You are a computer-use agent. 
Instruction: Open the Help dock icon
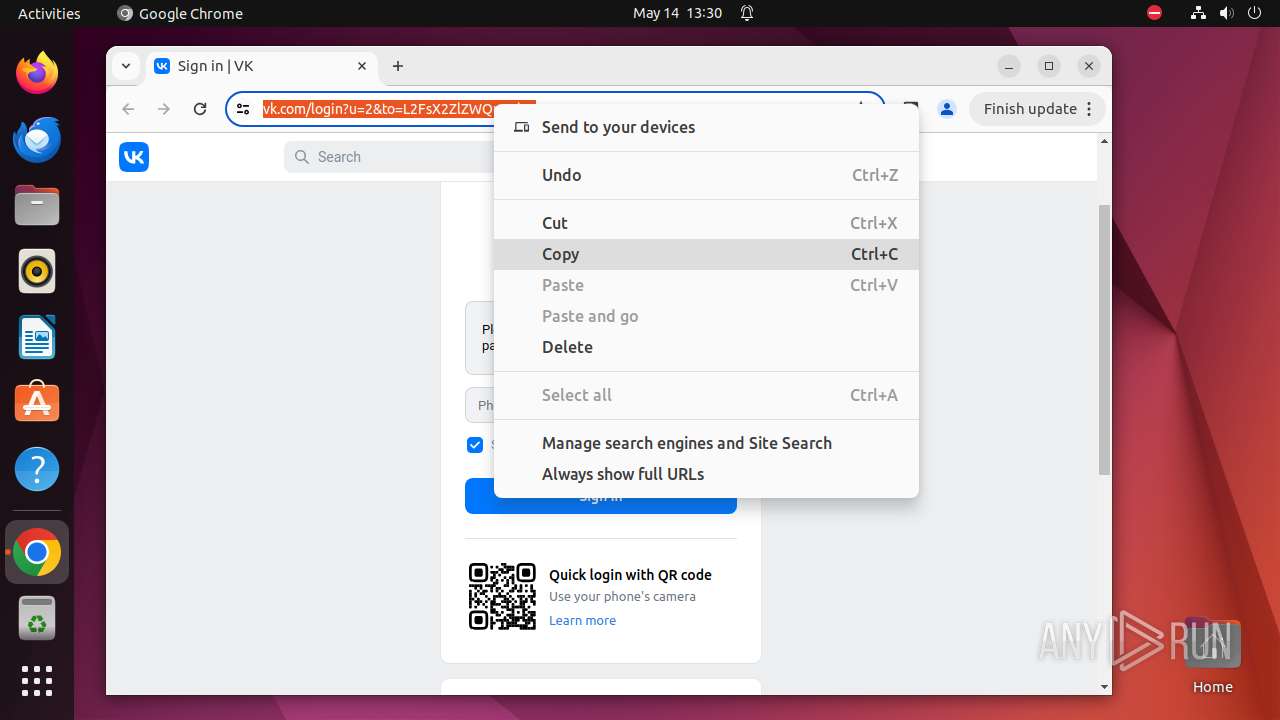(x=37, y=469)
